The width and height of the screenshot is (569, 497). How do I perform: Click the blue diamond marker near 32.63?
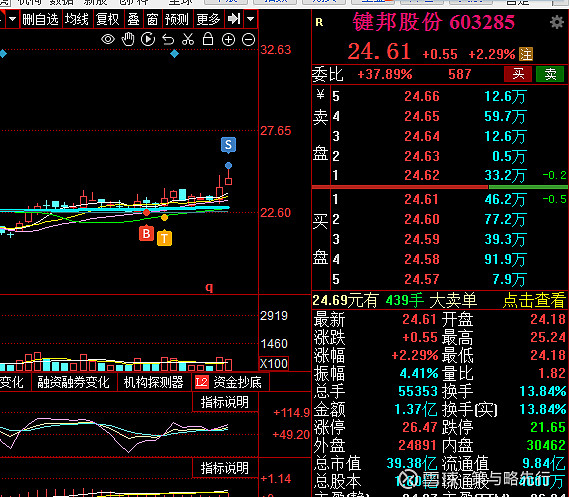click(175, 54)
